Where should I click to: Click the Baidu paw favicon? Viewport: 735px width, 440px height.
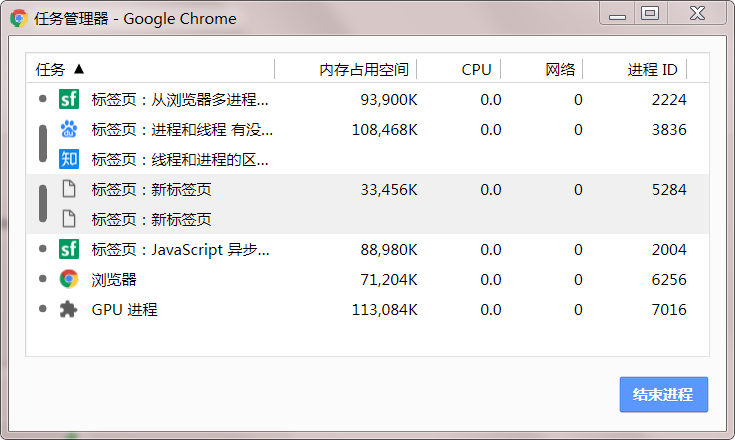click(69, 129)
